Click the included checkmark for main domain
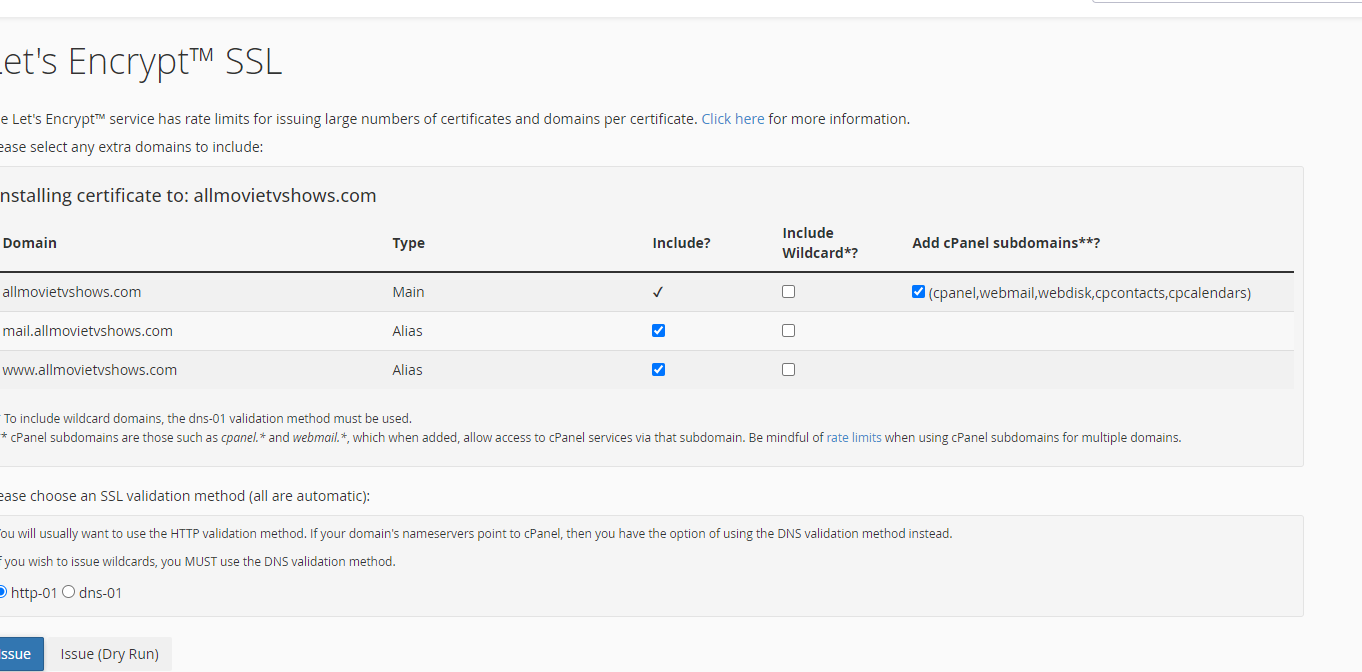1362x672 pixels. (658, 292)
